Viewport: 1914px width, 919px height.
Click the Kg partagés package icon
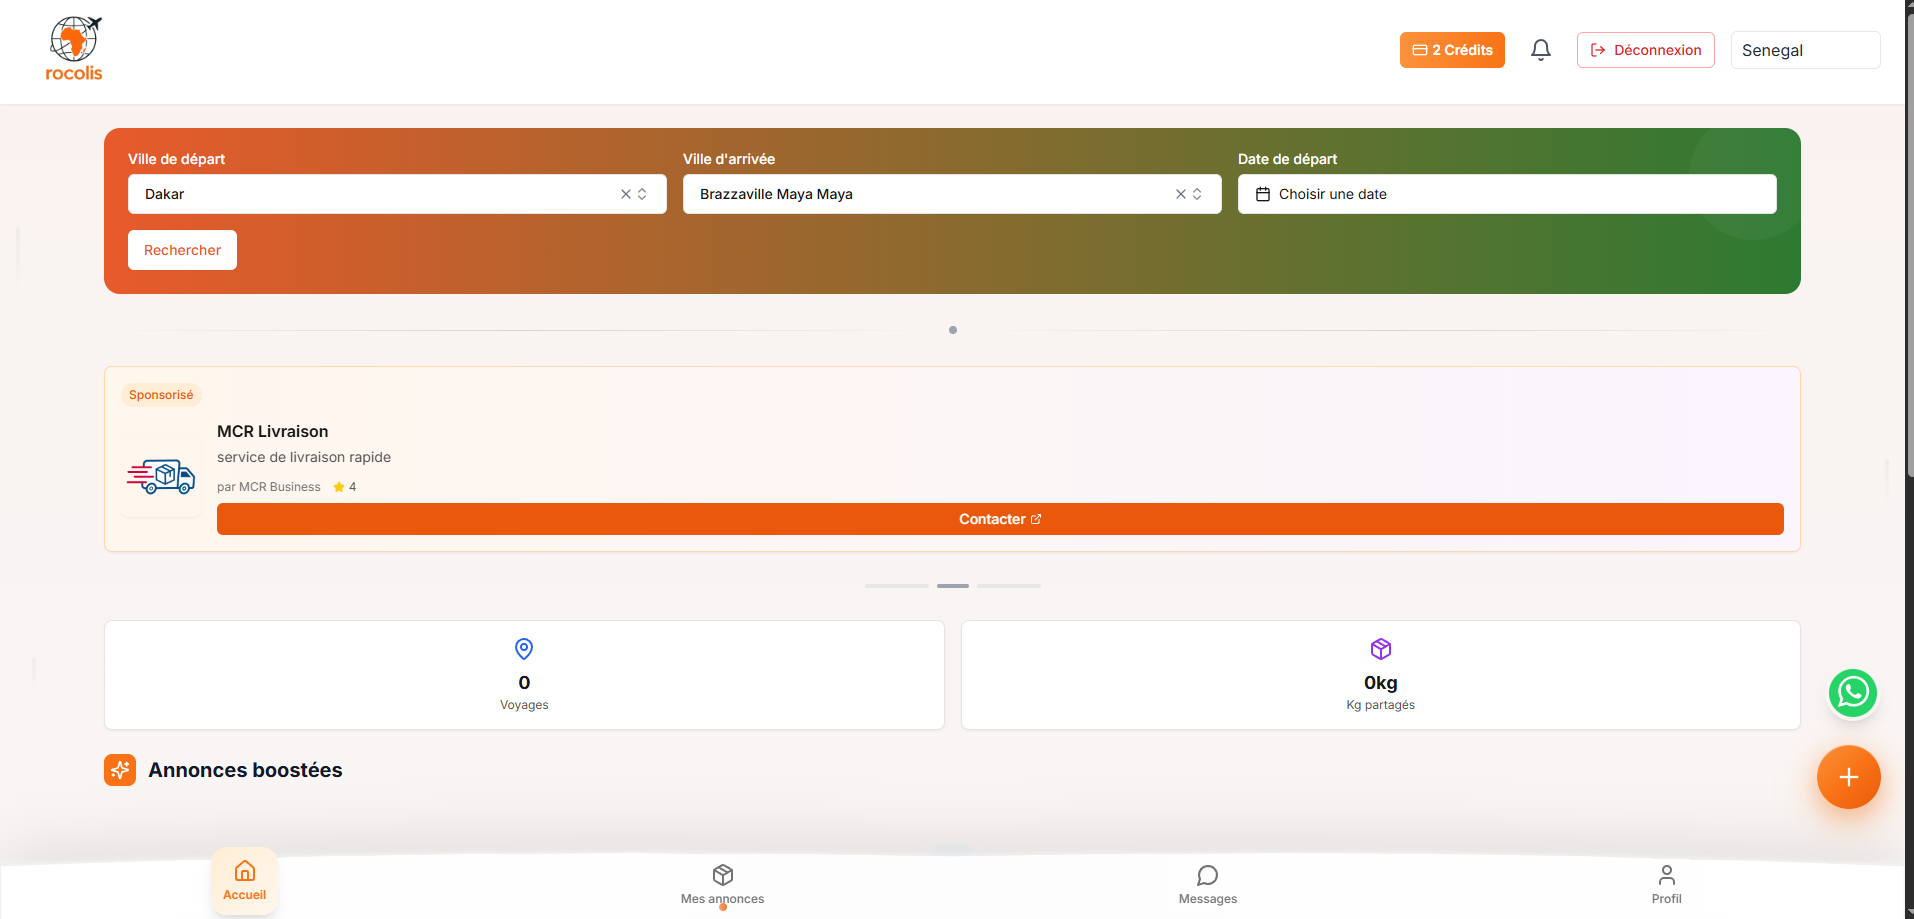[x=1380, y=649]
